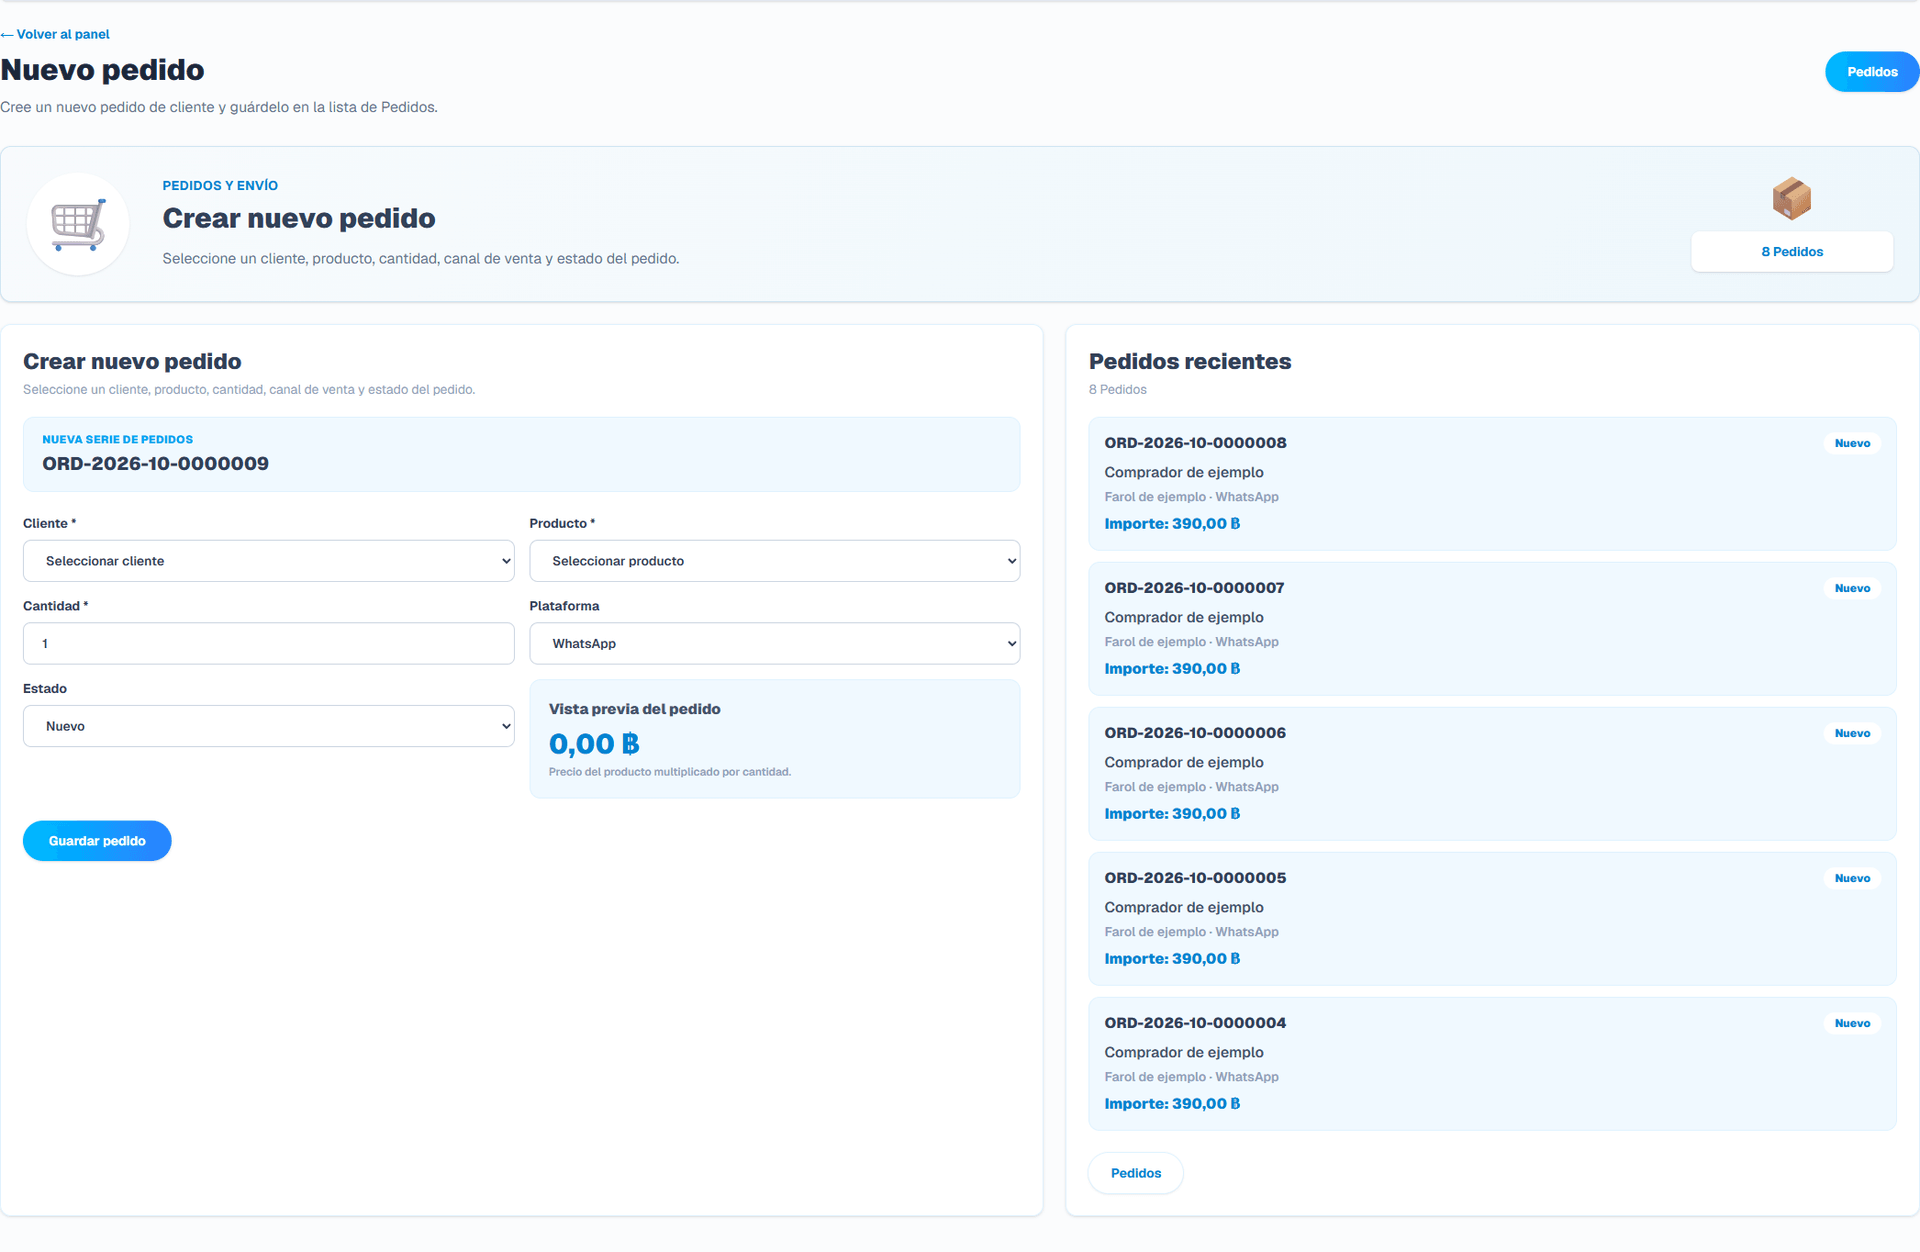Open Pedidos button in page header
Screen dimensions: 1920x1252
(x=1872, y=72)
